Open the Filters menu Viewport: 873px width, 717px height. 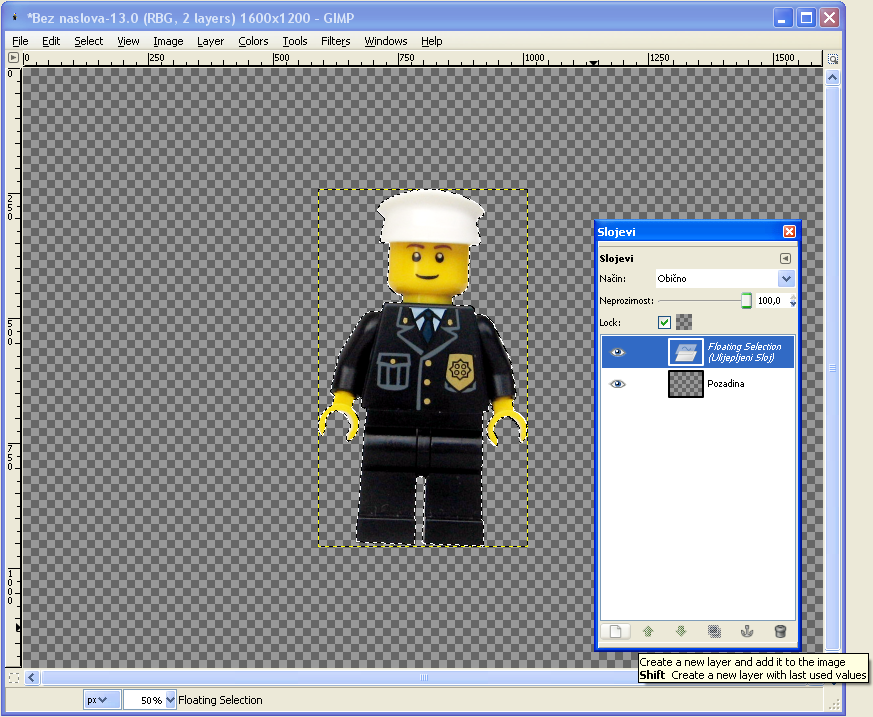tap(336, 41)
